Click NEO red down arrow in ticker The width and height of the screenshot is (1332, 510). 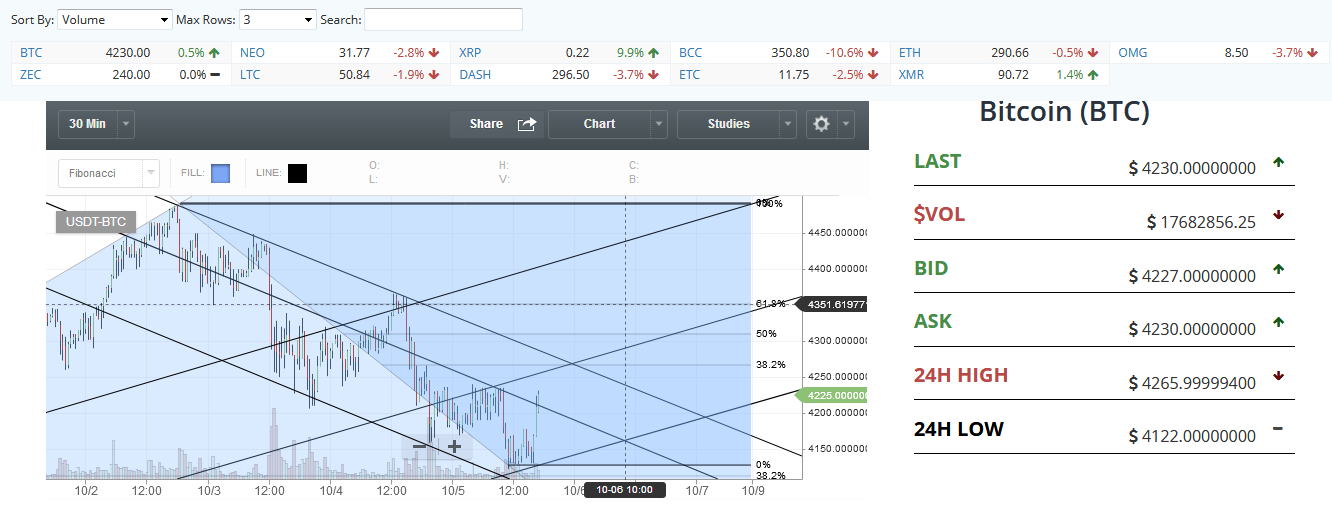pos(434,53)
